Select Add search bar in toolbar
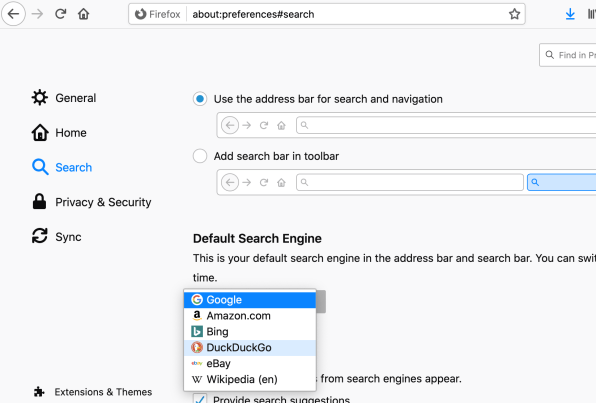 (200, 156)
